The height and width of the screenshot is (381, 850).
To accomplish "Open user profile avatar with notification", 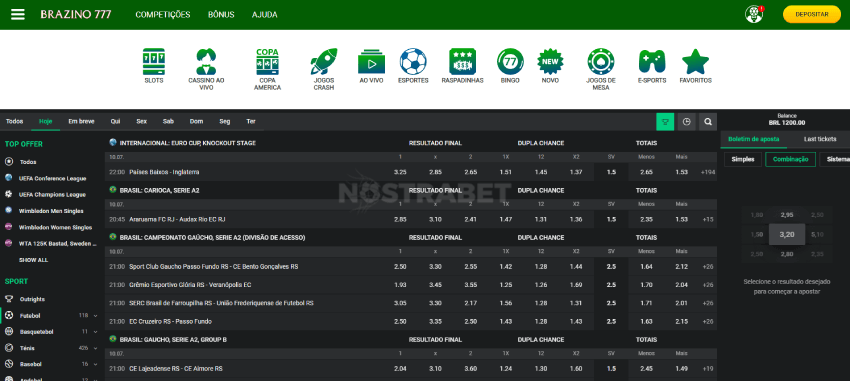I will pos(754,14).
